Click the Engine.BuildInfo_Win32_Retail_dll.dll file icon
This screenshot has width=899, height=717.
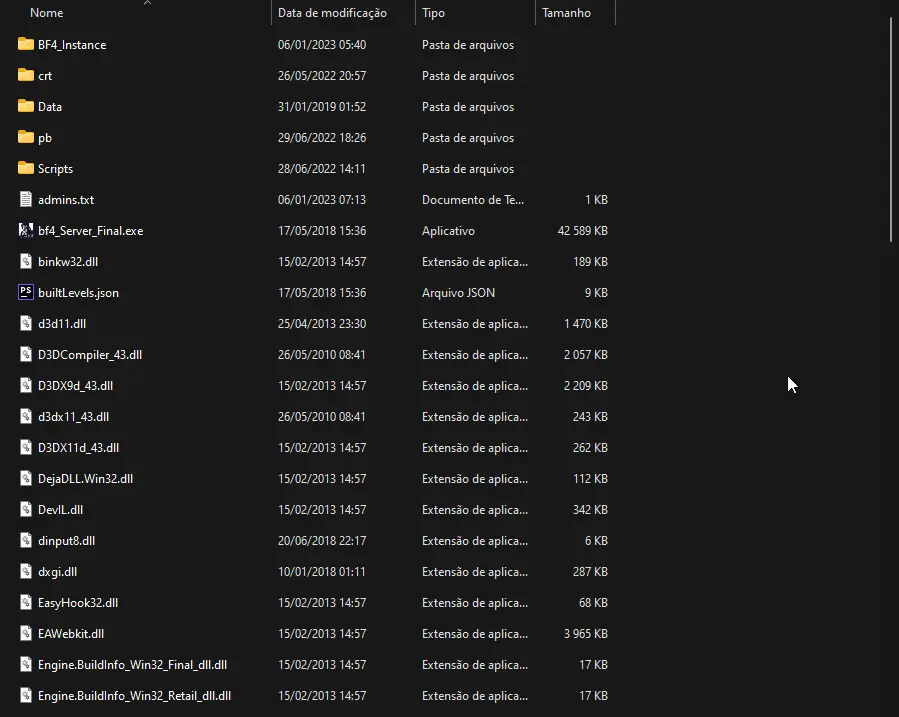pyautogui.click(x=26, y=695)
